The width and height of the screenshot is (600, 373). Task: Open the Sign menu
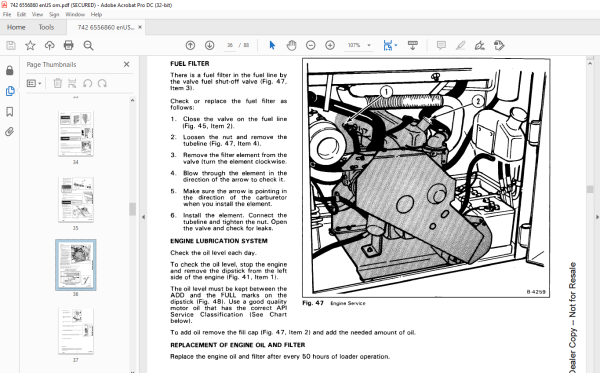pyautogui.click(x=54, y=14)
